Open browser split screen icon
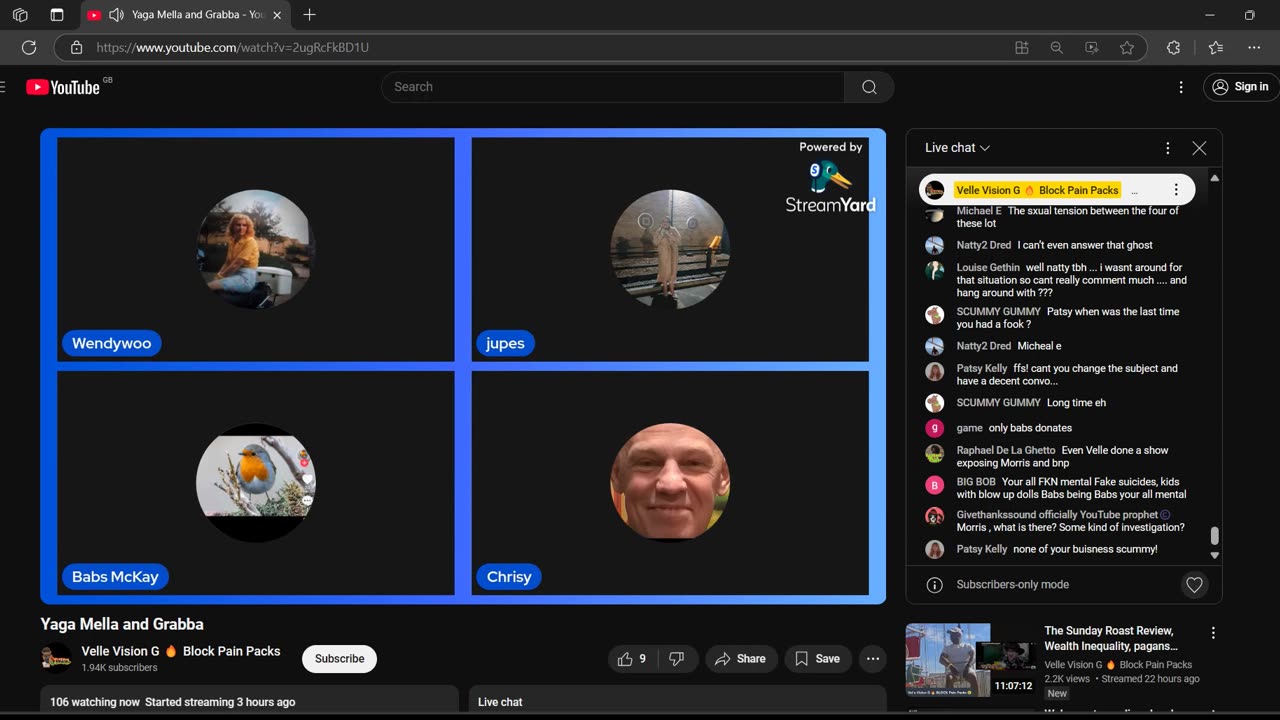 click(x=1021, y=47)
